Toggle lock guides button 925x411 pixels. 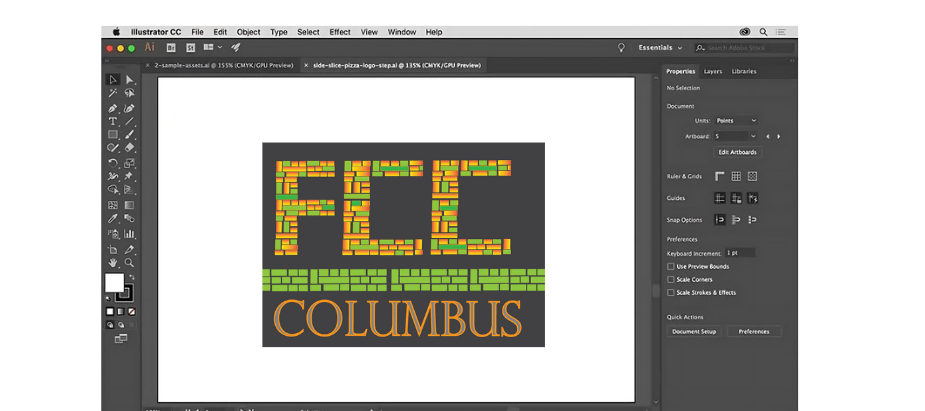(736, 198)
